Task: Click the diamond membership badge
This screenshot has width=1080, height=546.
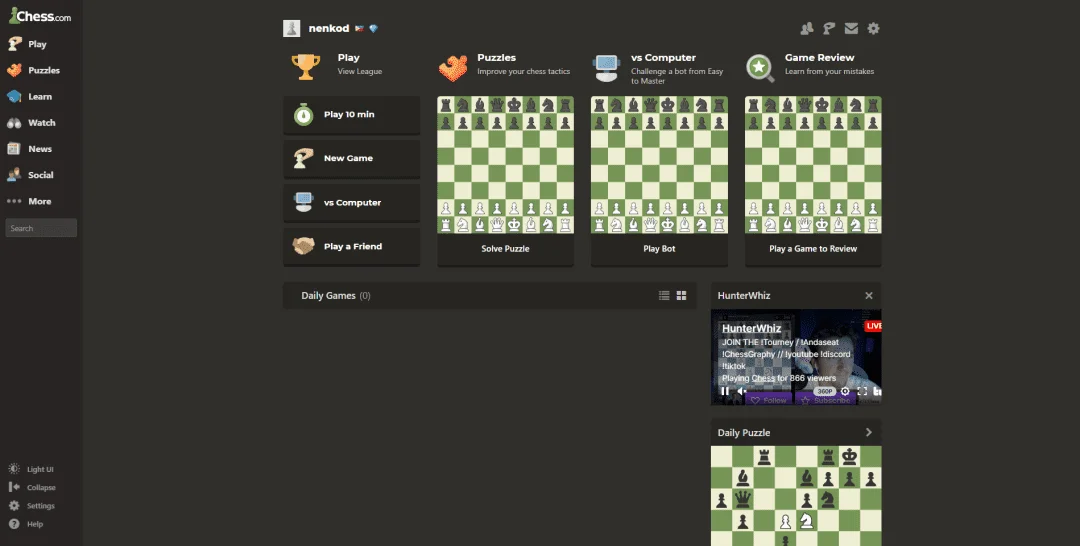Action: tap(373, 28)
